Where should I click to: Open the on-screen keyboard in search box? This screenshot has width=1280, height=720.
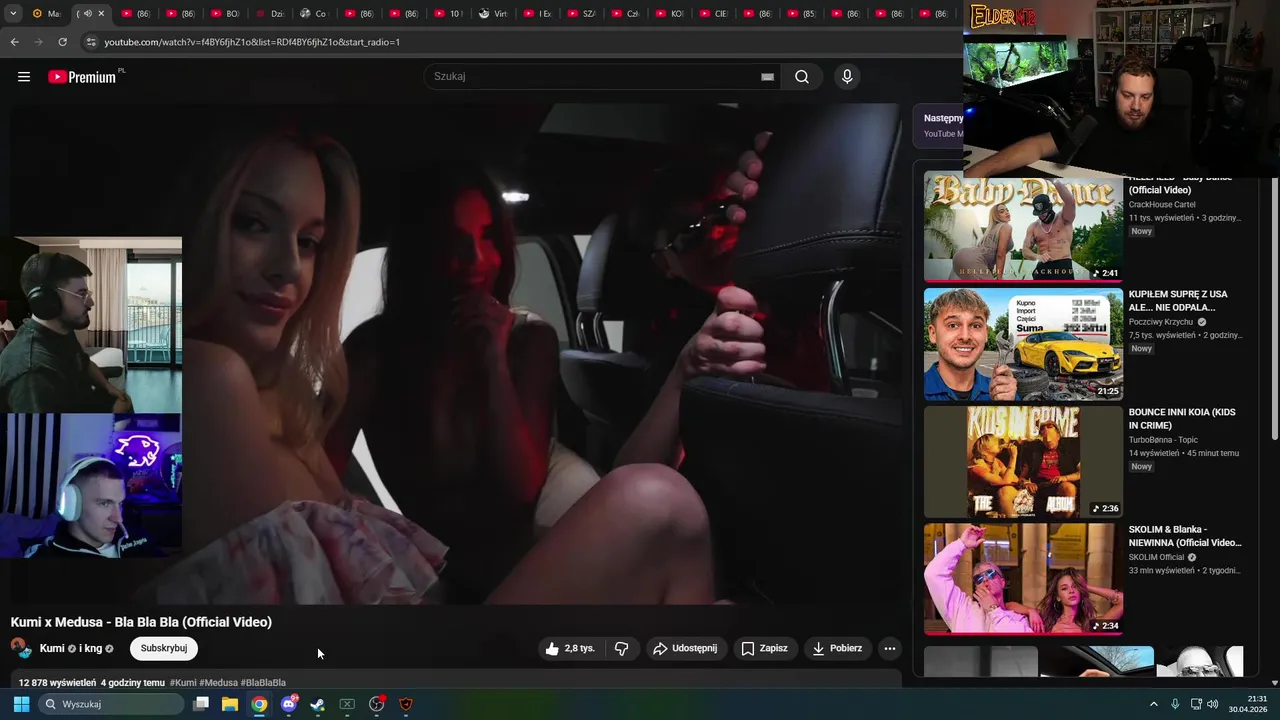tap(767, 77)
